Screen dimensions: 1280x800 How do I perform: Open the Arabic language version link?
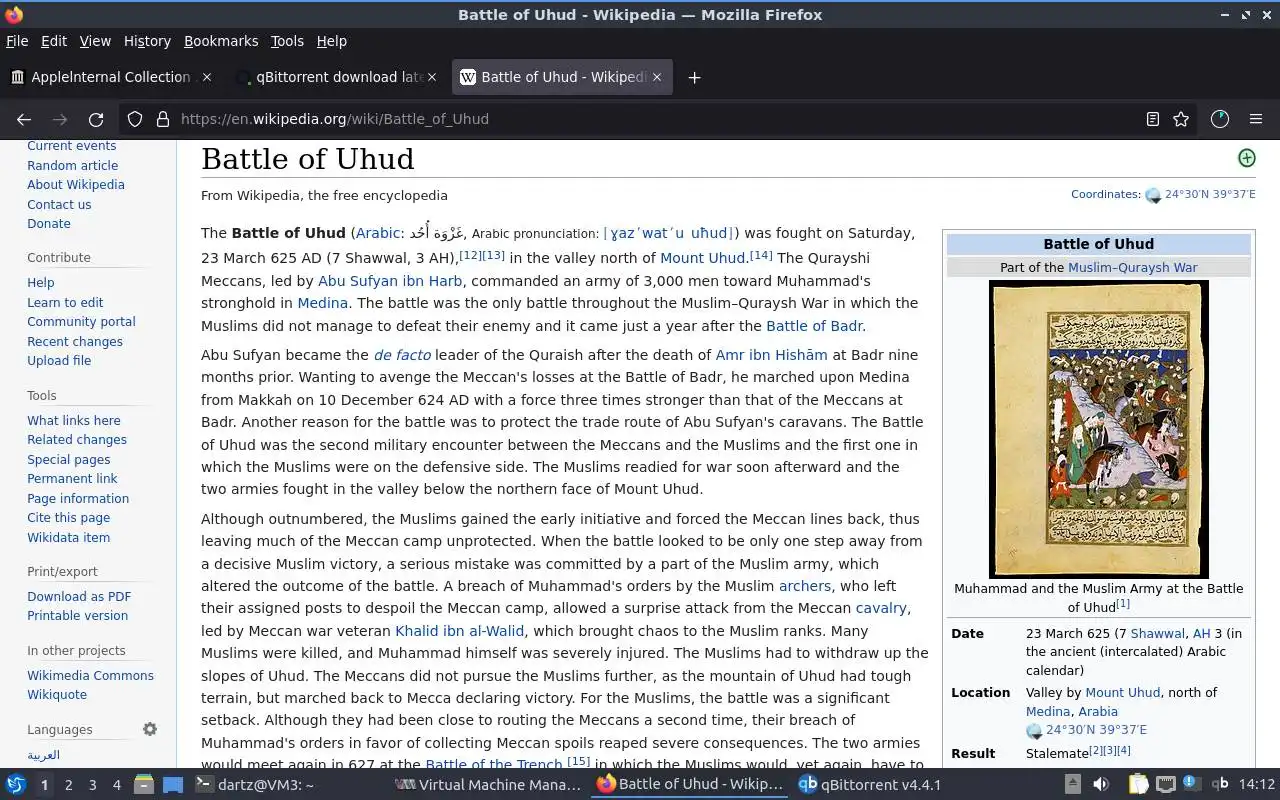coord(43,756)
